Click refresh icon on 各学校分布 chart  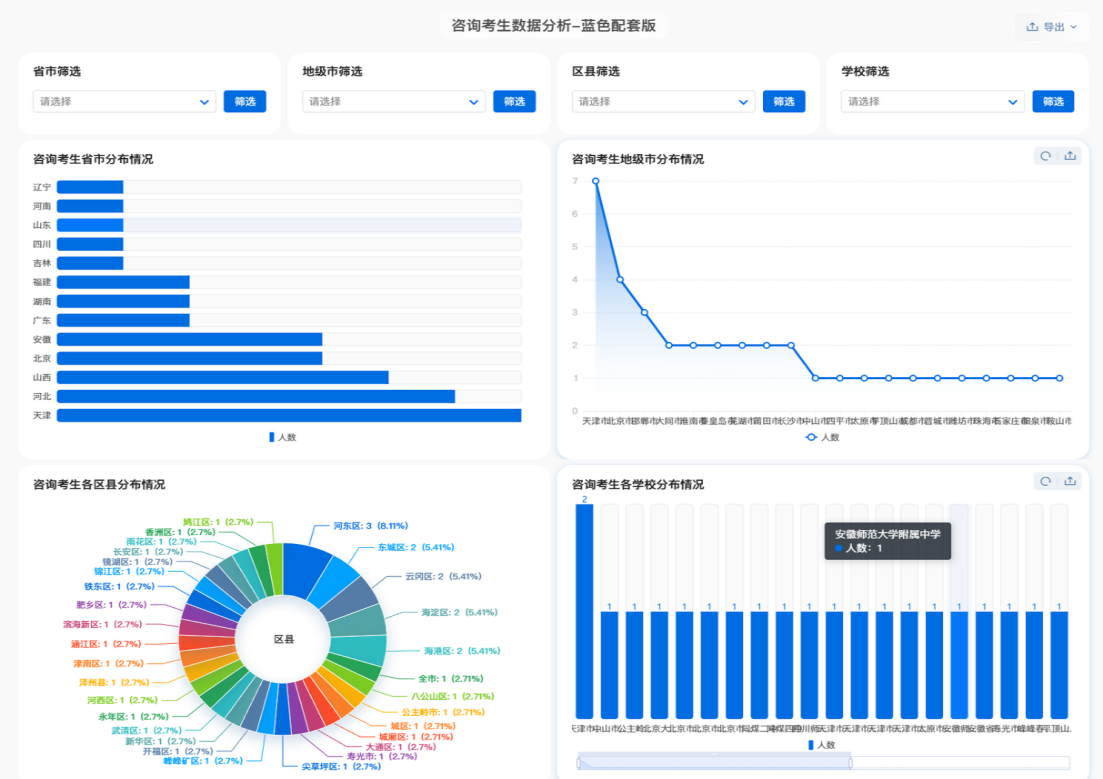pyautogui.click(x=1046, y=482)
